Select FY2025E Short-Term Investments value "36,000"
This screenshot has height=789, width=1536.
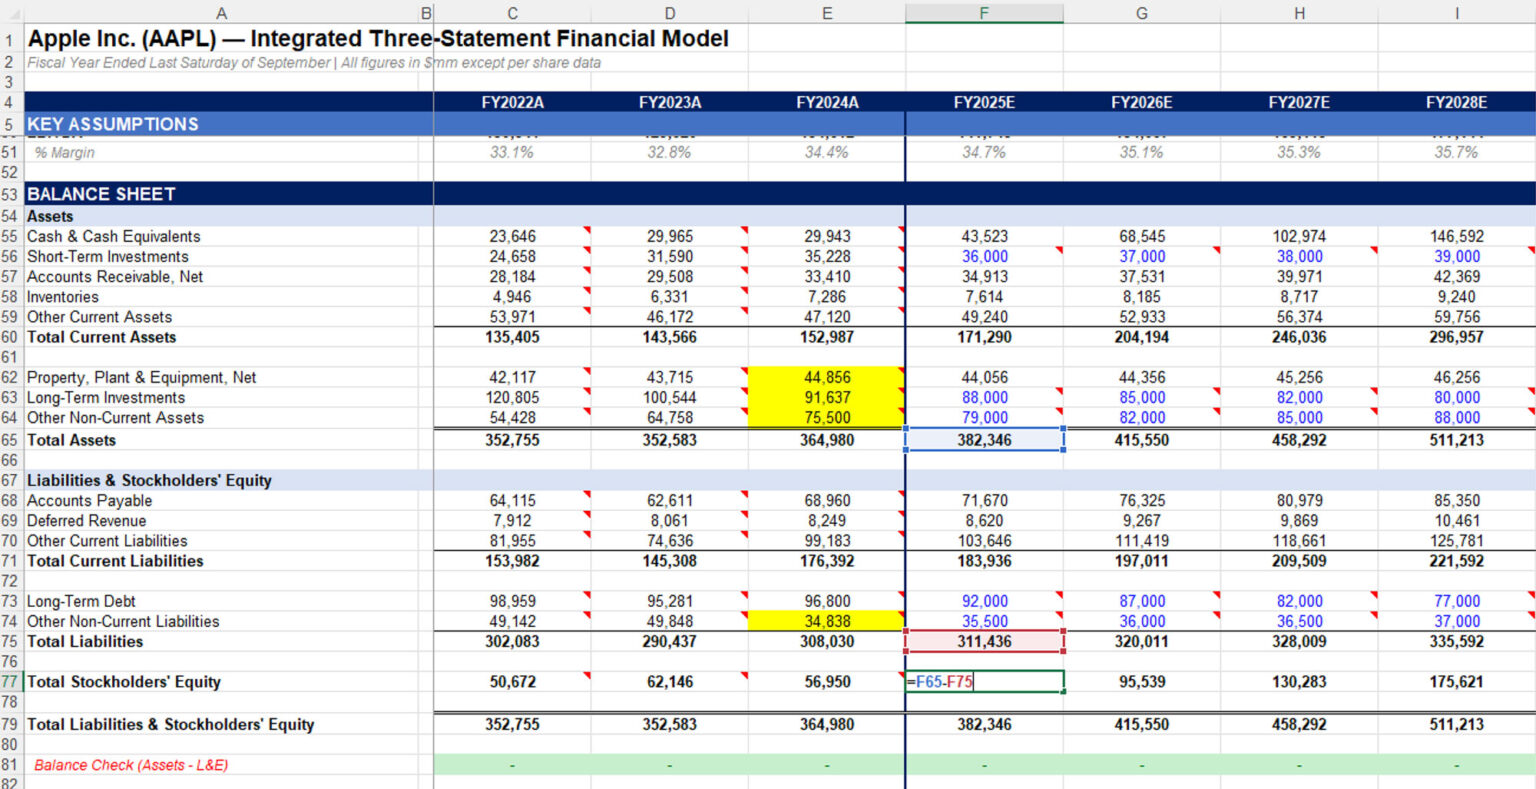(x=984, y=257)
